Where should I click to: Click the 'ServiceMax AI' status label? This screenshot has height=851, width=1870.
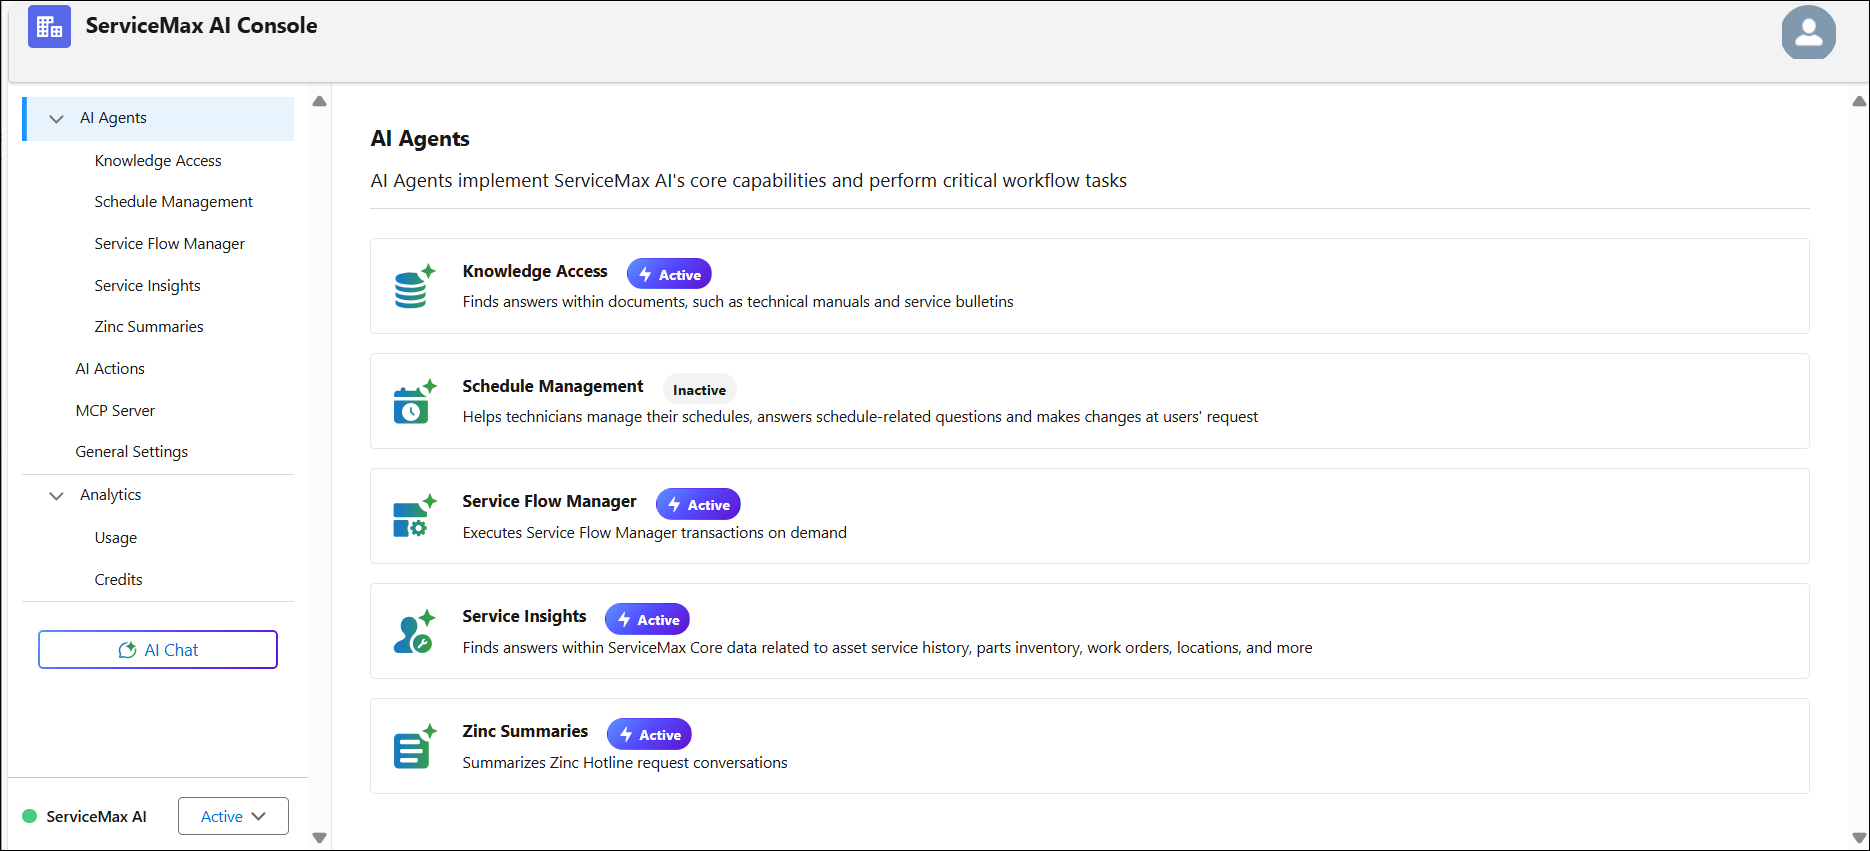click(x=96, y=816)
